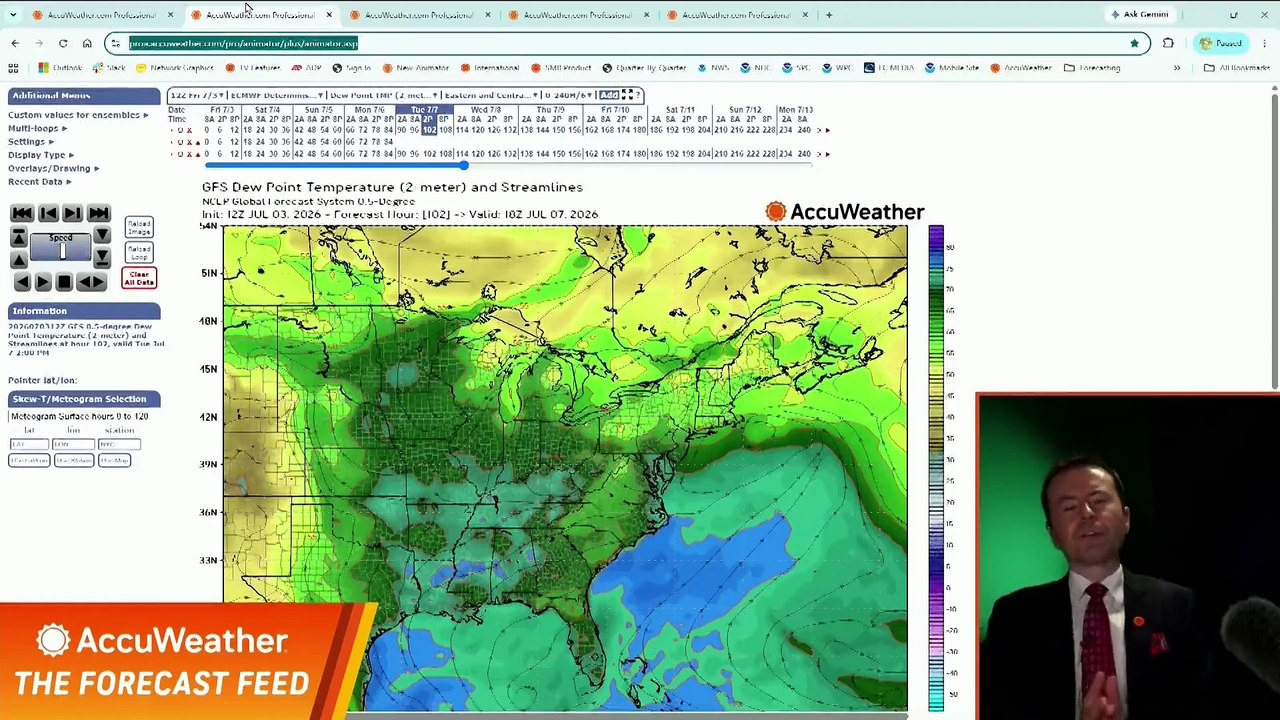Stop the animation with the square button
This screenshot has height=720, width=1280.
[64, 282]
